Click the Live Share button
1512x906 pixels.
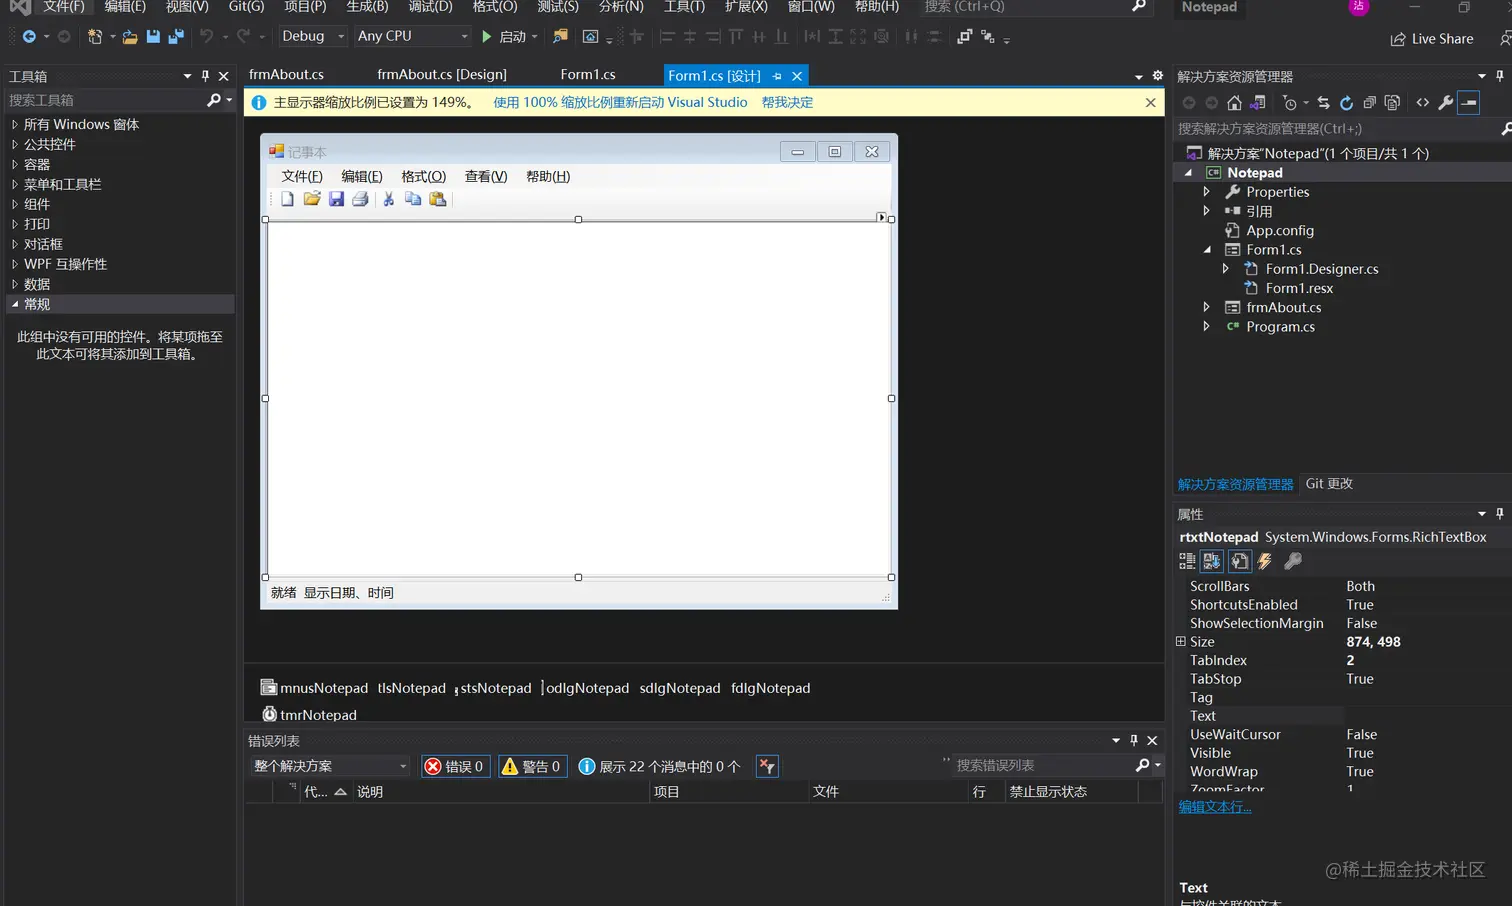1431,39
